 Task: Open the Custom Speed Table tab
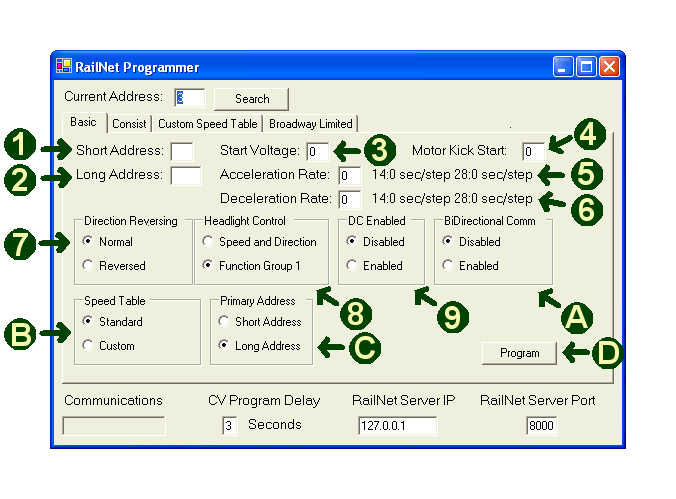[x=207, y=124]
